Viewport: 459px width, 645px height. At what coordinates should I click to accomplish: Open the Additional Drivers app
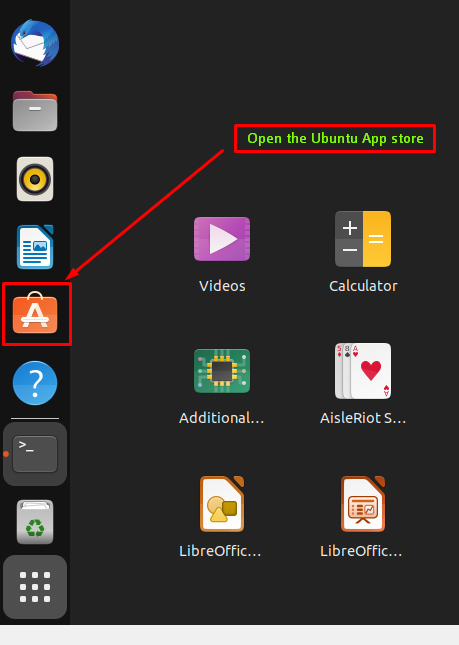tap(222, 371)
